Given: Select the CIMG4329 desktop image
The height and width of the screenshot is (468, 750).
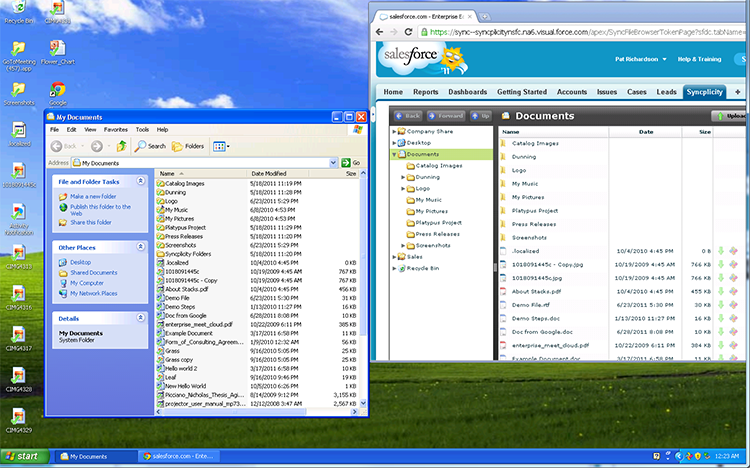Looking at the screenshot, I should pos(19,421).
